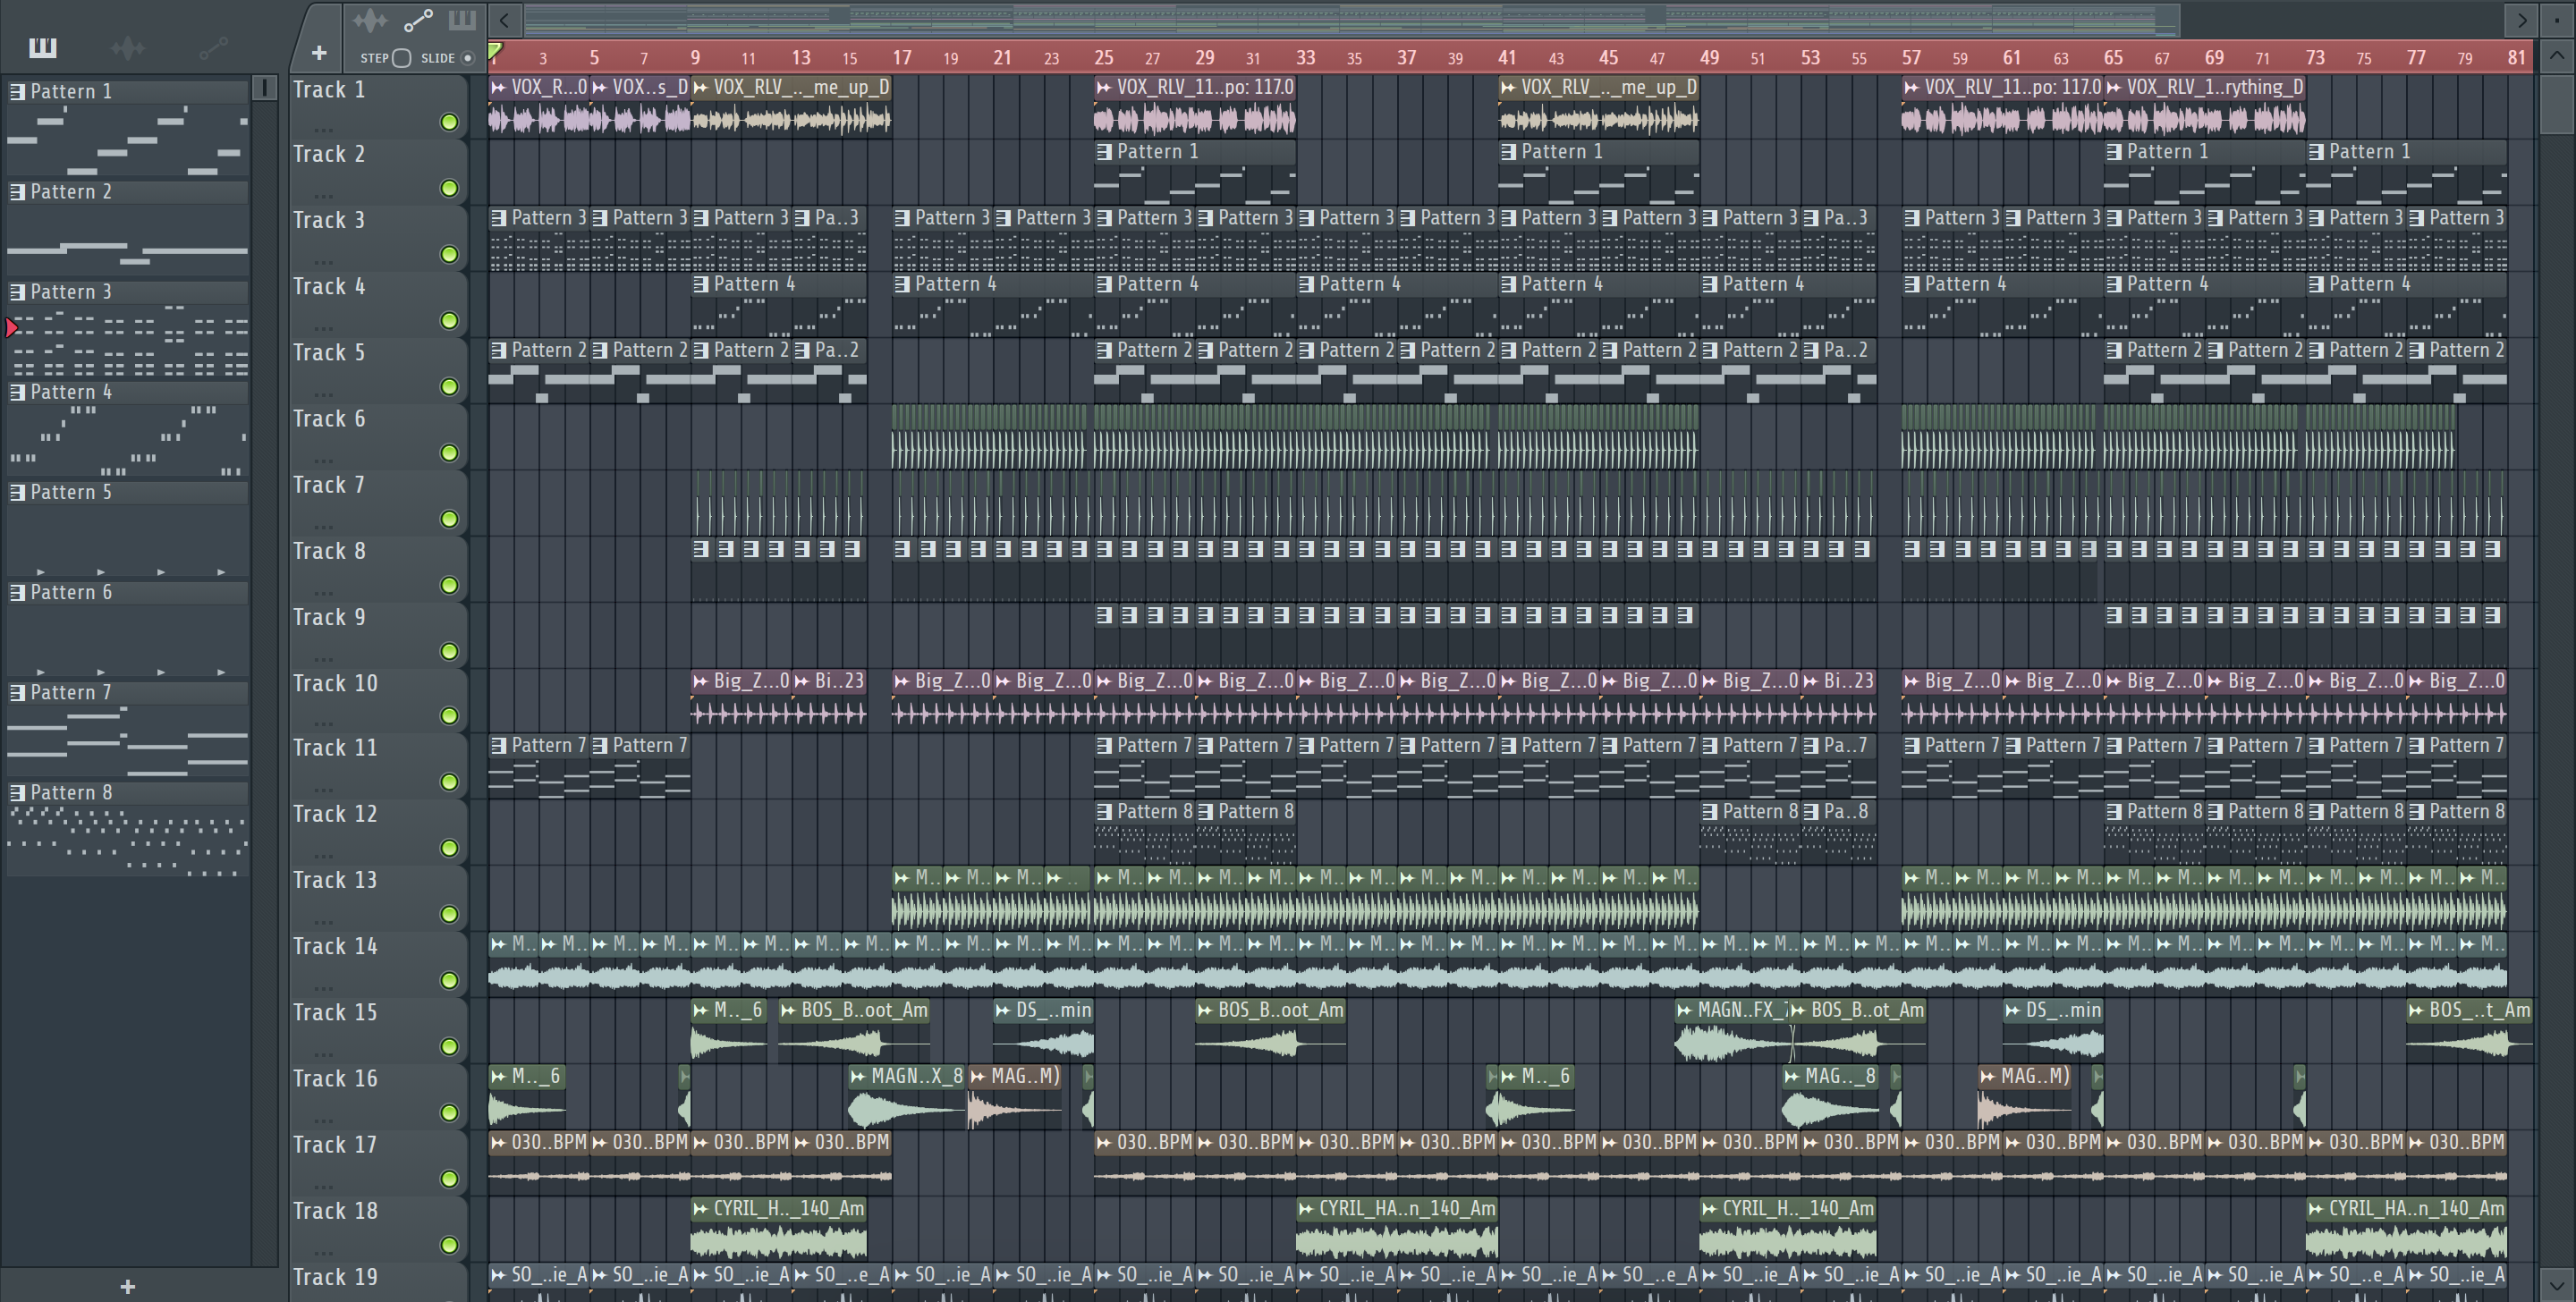Click the Track 13 header label
The width and height of the screenshot is (2576, 1302).
coord(335,880)
